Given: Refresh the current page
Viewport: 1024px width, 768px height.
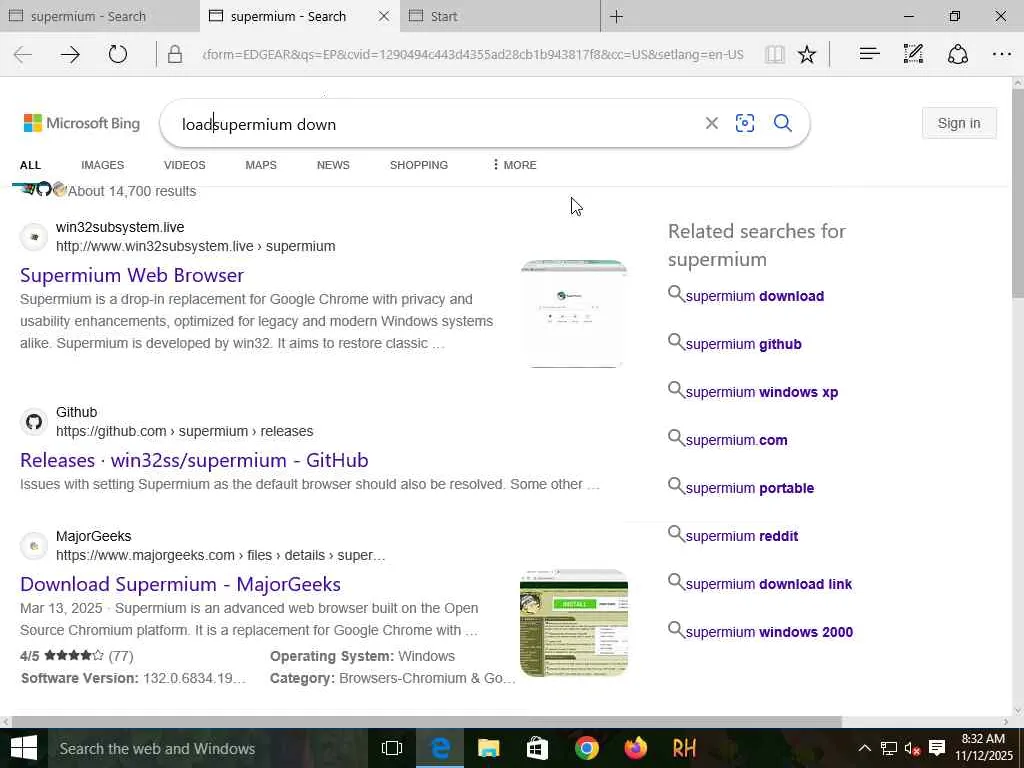Looking at the screenshot, I should click(118, 54).
